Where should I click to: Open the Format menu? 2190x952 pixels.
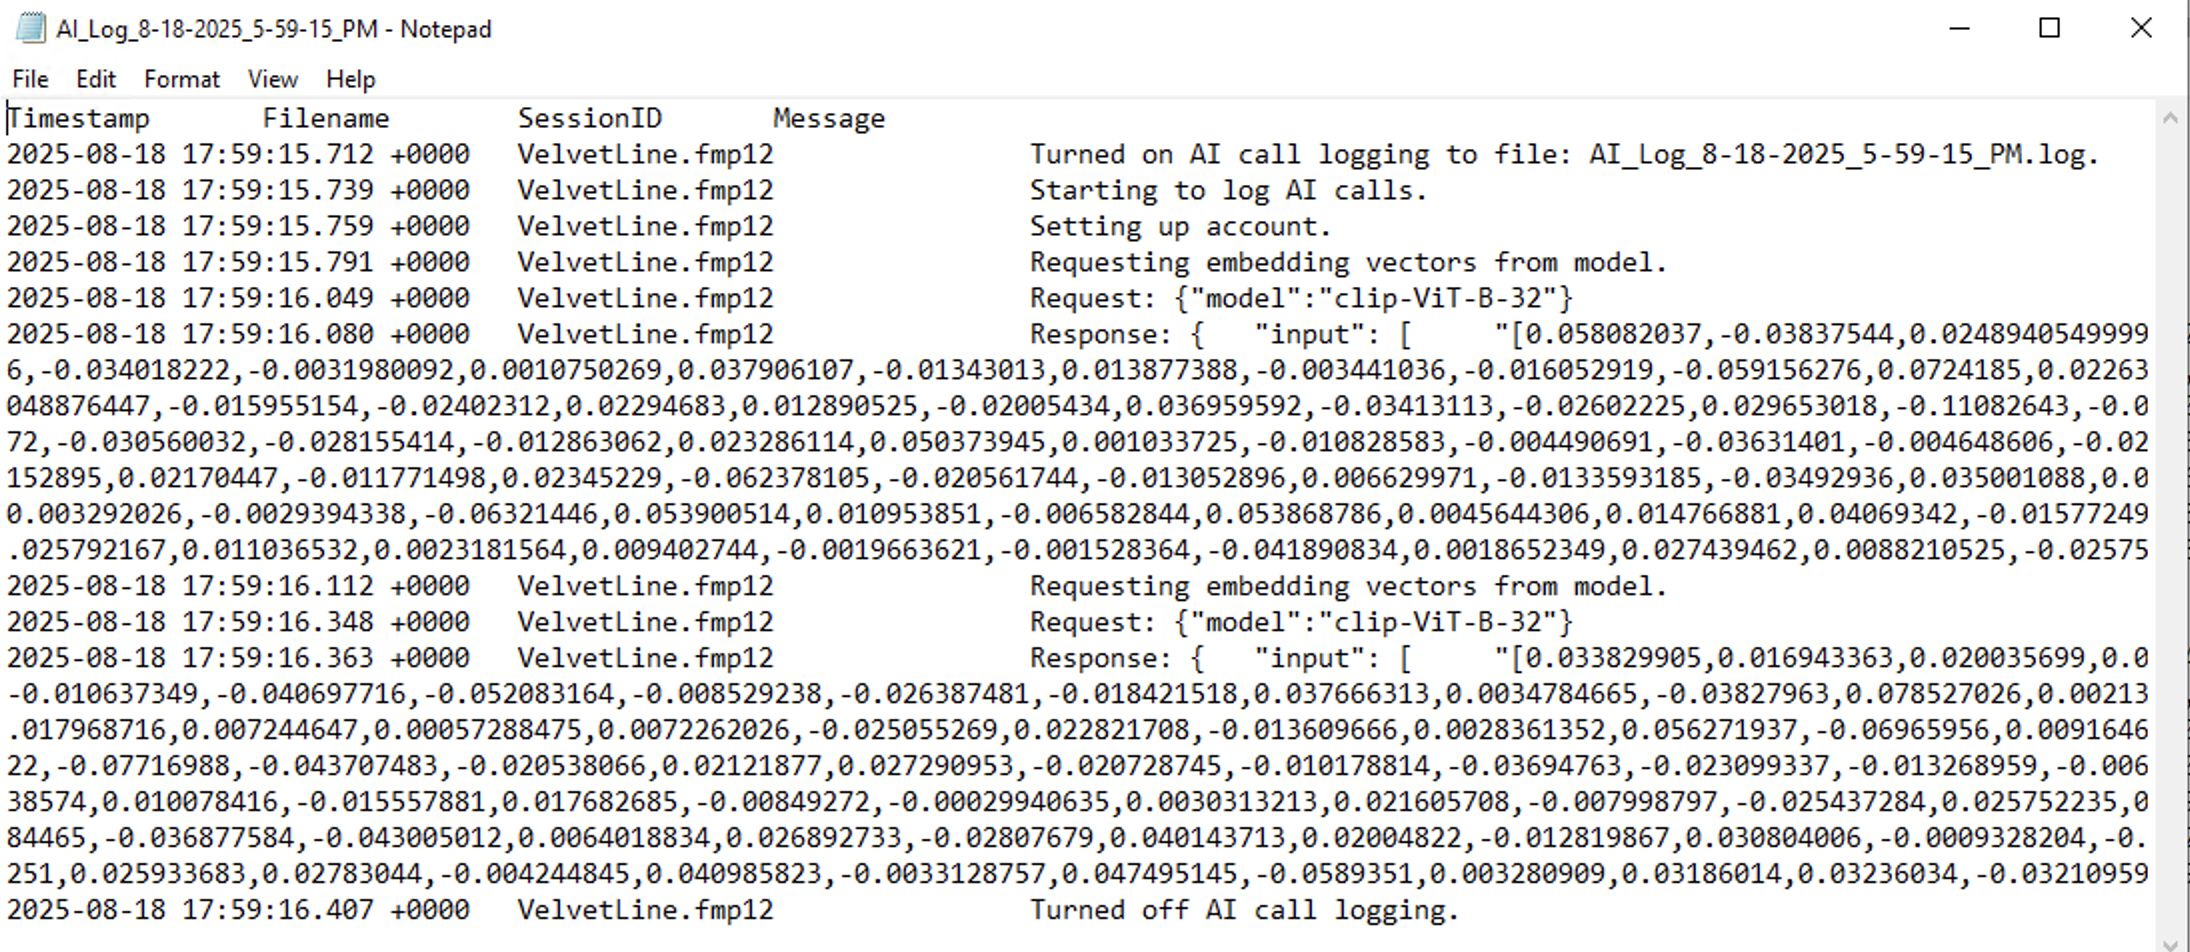point(181,79)
